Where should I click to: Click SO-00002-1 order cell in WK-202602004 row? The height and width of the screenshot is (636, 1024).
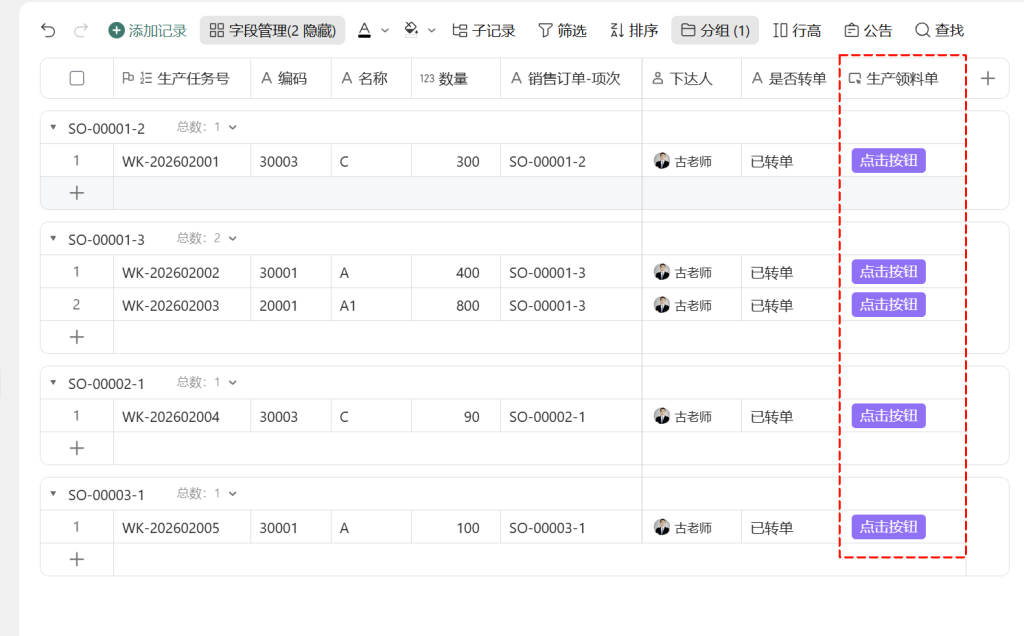coord(571,417)
